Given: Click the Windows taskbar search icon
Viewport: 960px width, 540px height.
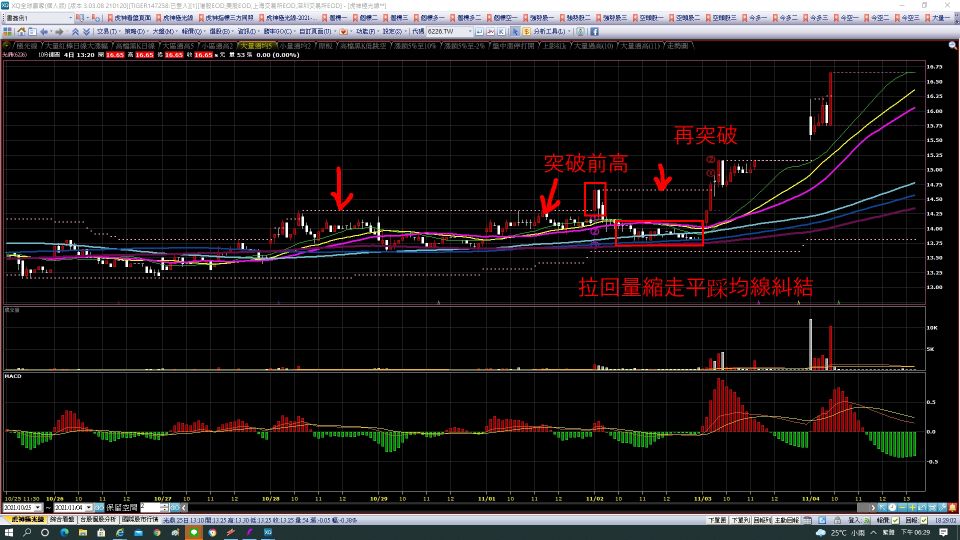Looking at the screenshot, I should click(29, 533).
